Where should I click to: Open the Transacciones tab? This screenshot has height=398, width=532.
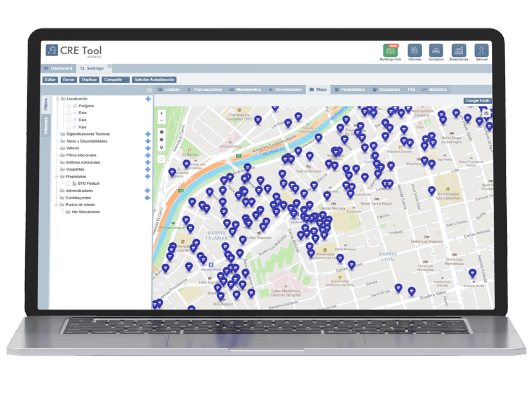tap(205, 90)
